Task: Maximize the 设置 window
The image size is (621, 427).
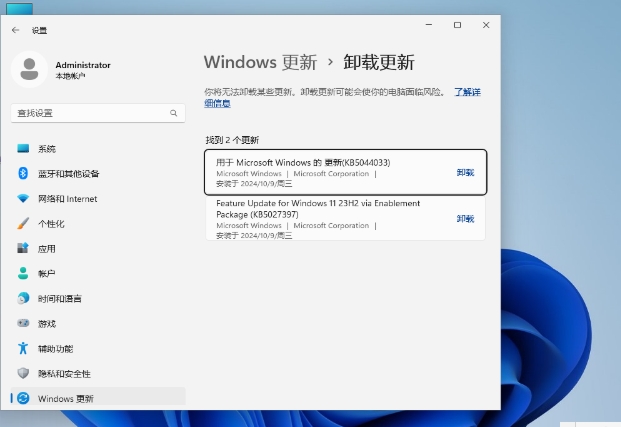Action: (x=457, y=25)
